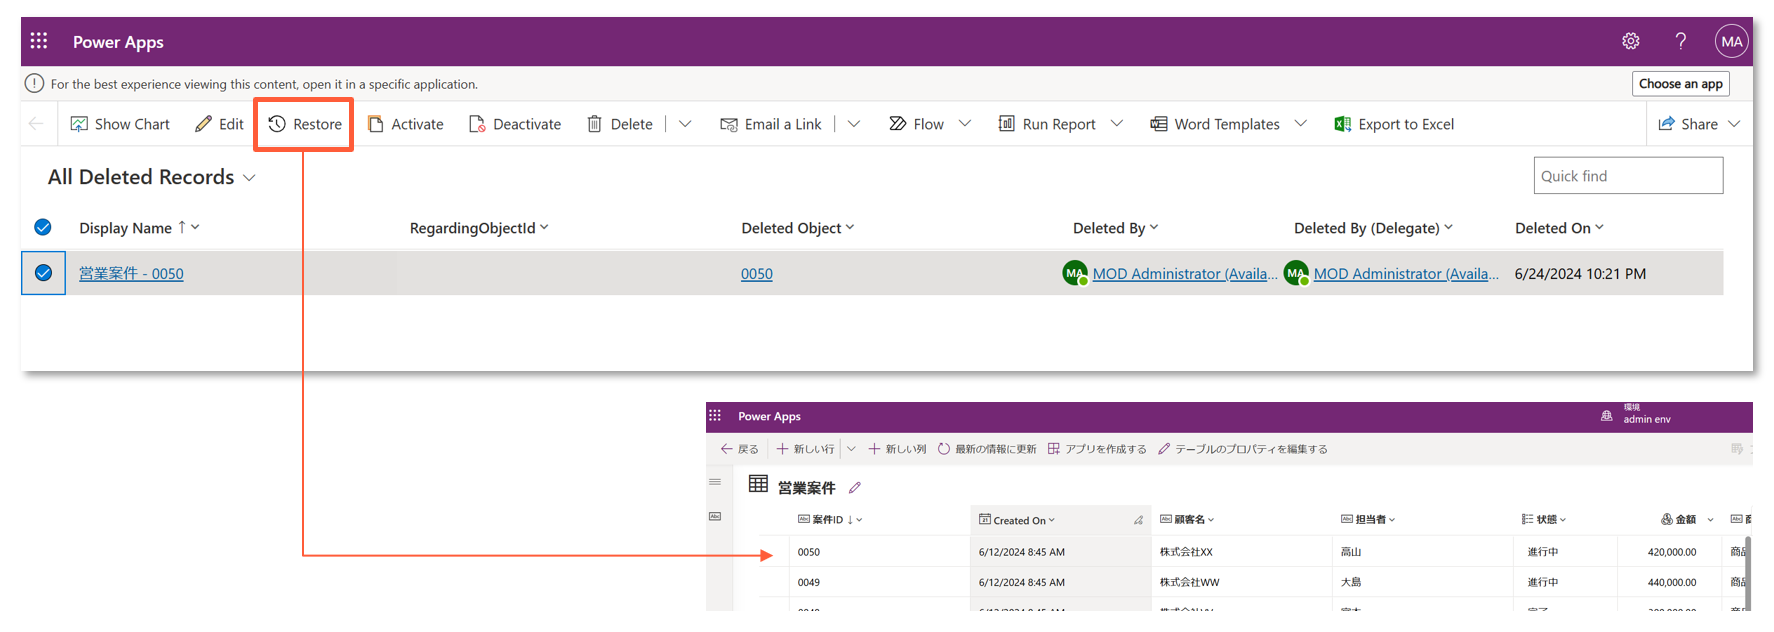Image resolution: width=1774 pixels, height=632 pixels.
Task: Click the Edit pencil command
Action: pos(219,124)
